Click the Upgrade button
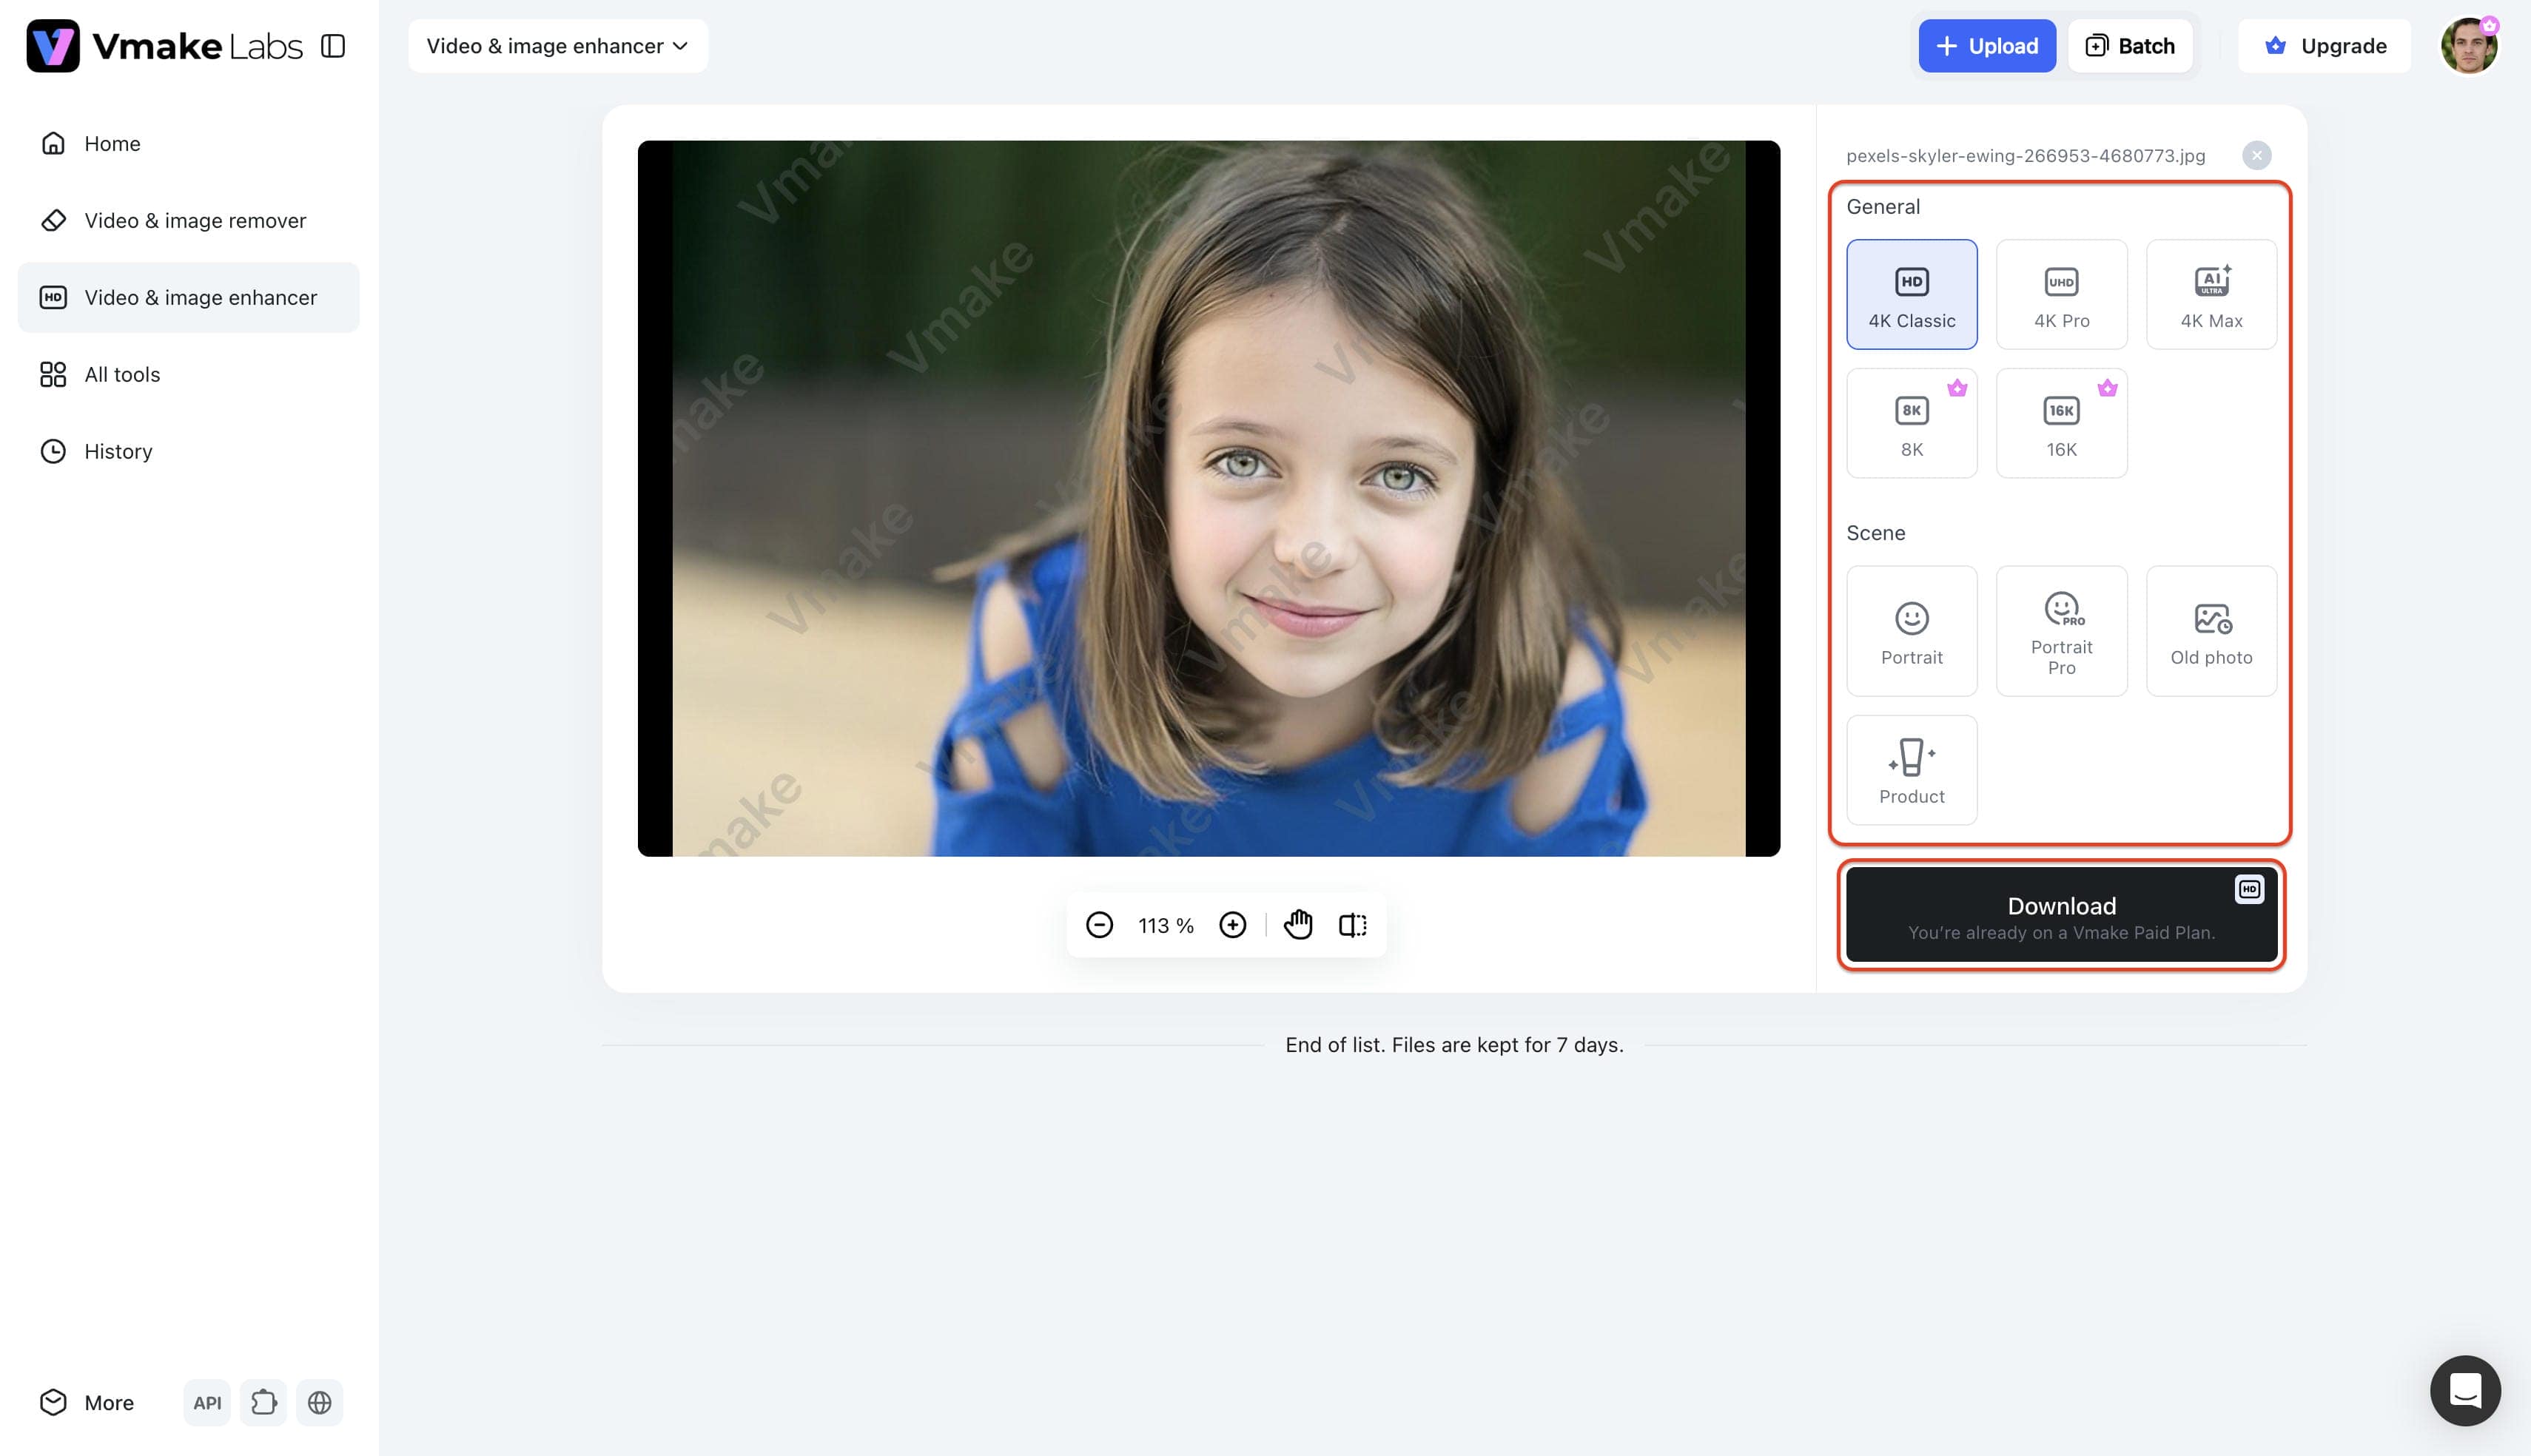The image size is (2531, 1456). [x=2324, y=46]
